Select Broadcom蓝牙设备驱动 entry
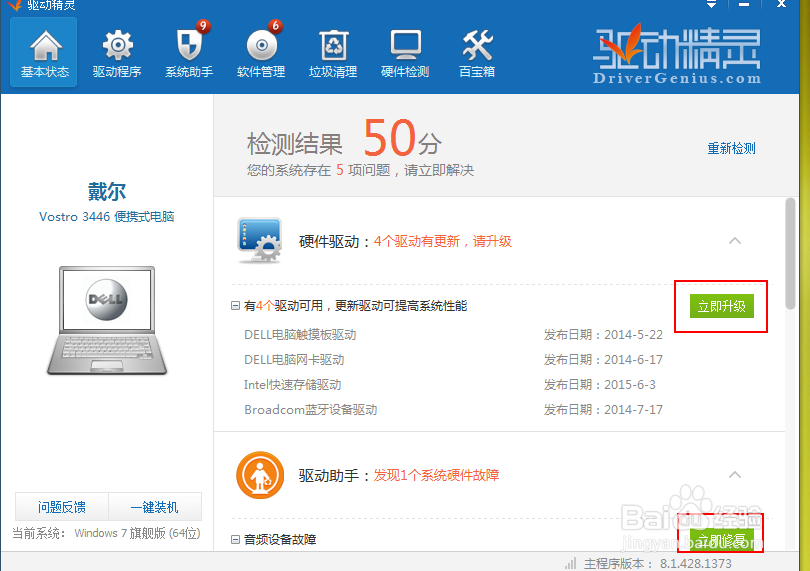This screenshot has width=810, height=571. click(310, 410)
